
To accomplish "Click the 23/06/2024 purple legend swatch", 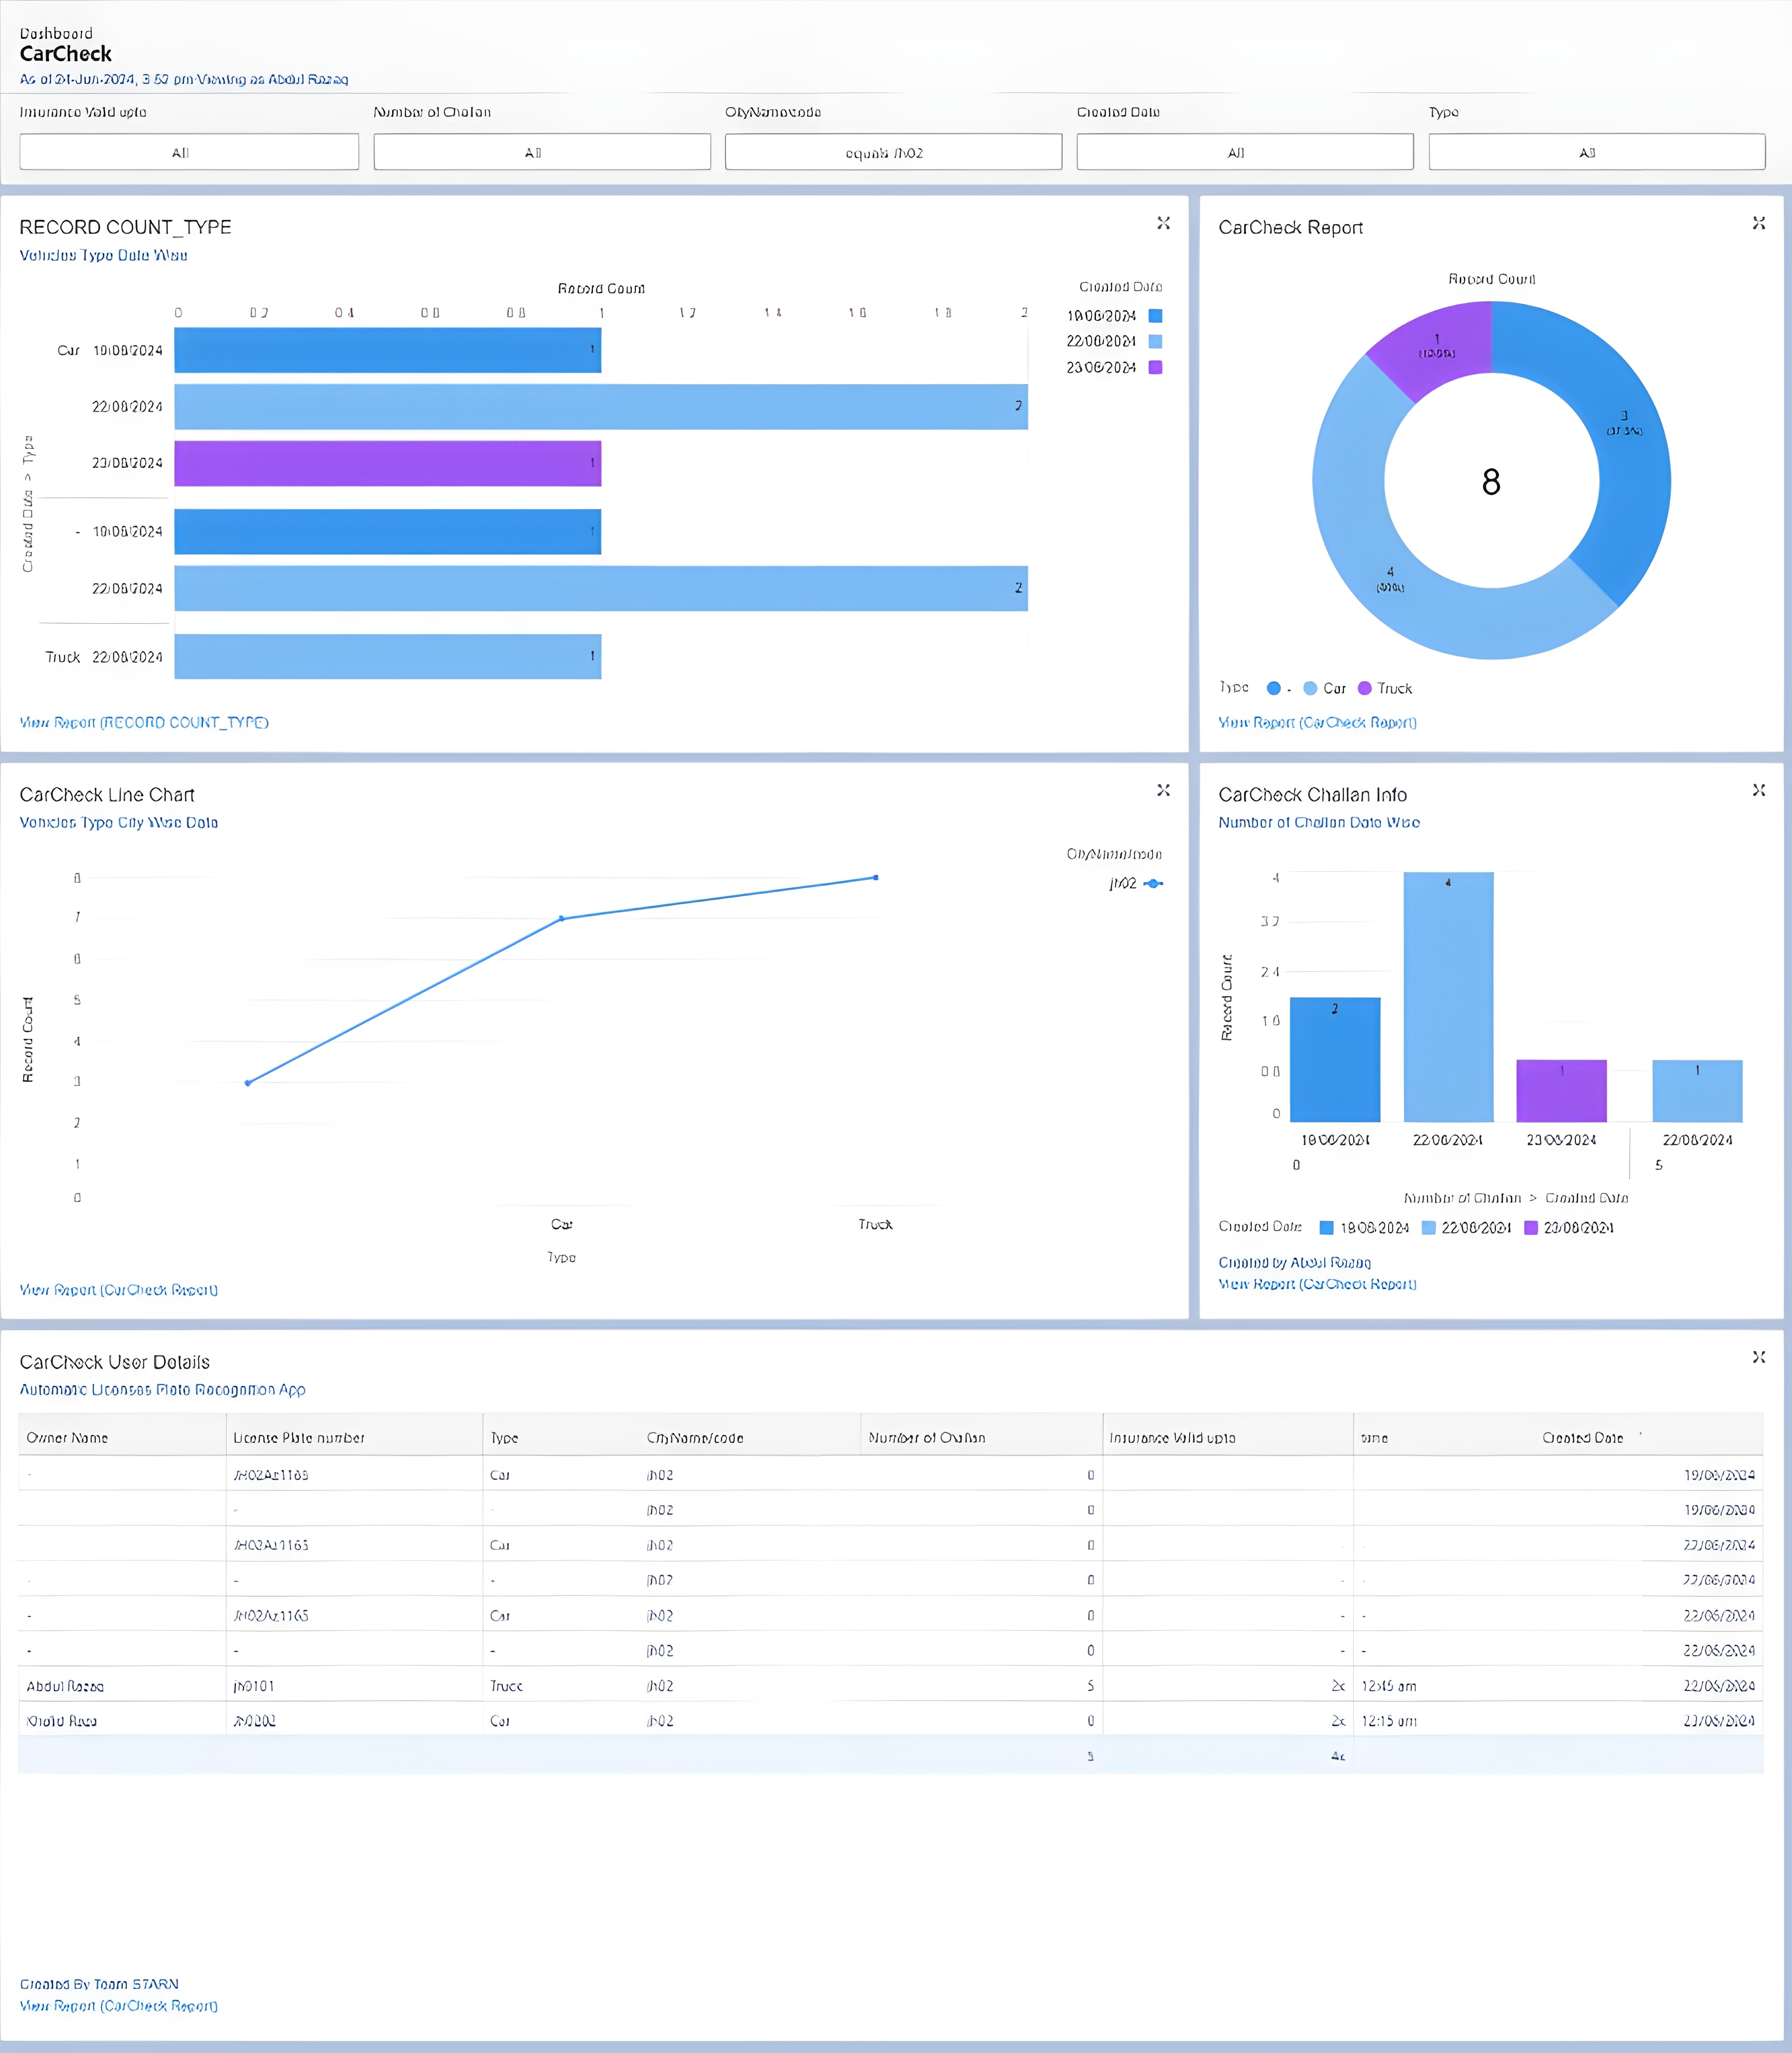I will pyautogui.click(x=1155, y=367).
